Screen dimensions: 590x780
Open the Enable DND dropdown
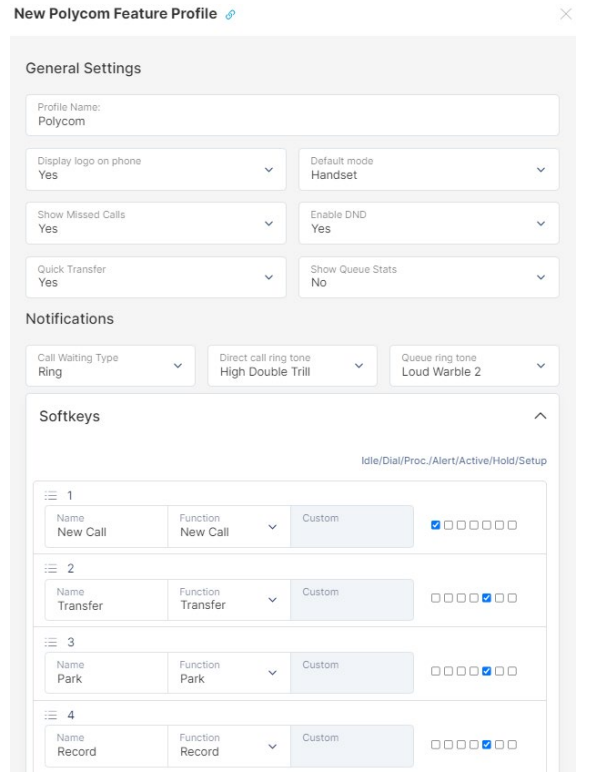point(429,223)
